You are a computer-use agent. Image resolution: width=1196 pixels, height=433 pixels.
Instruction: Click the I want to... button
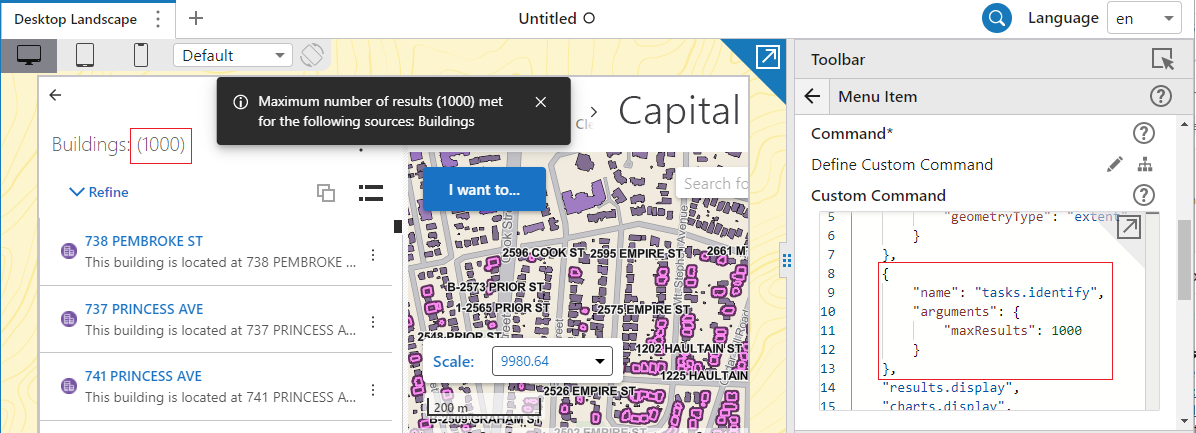pos(484,189)
